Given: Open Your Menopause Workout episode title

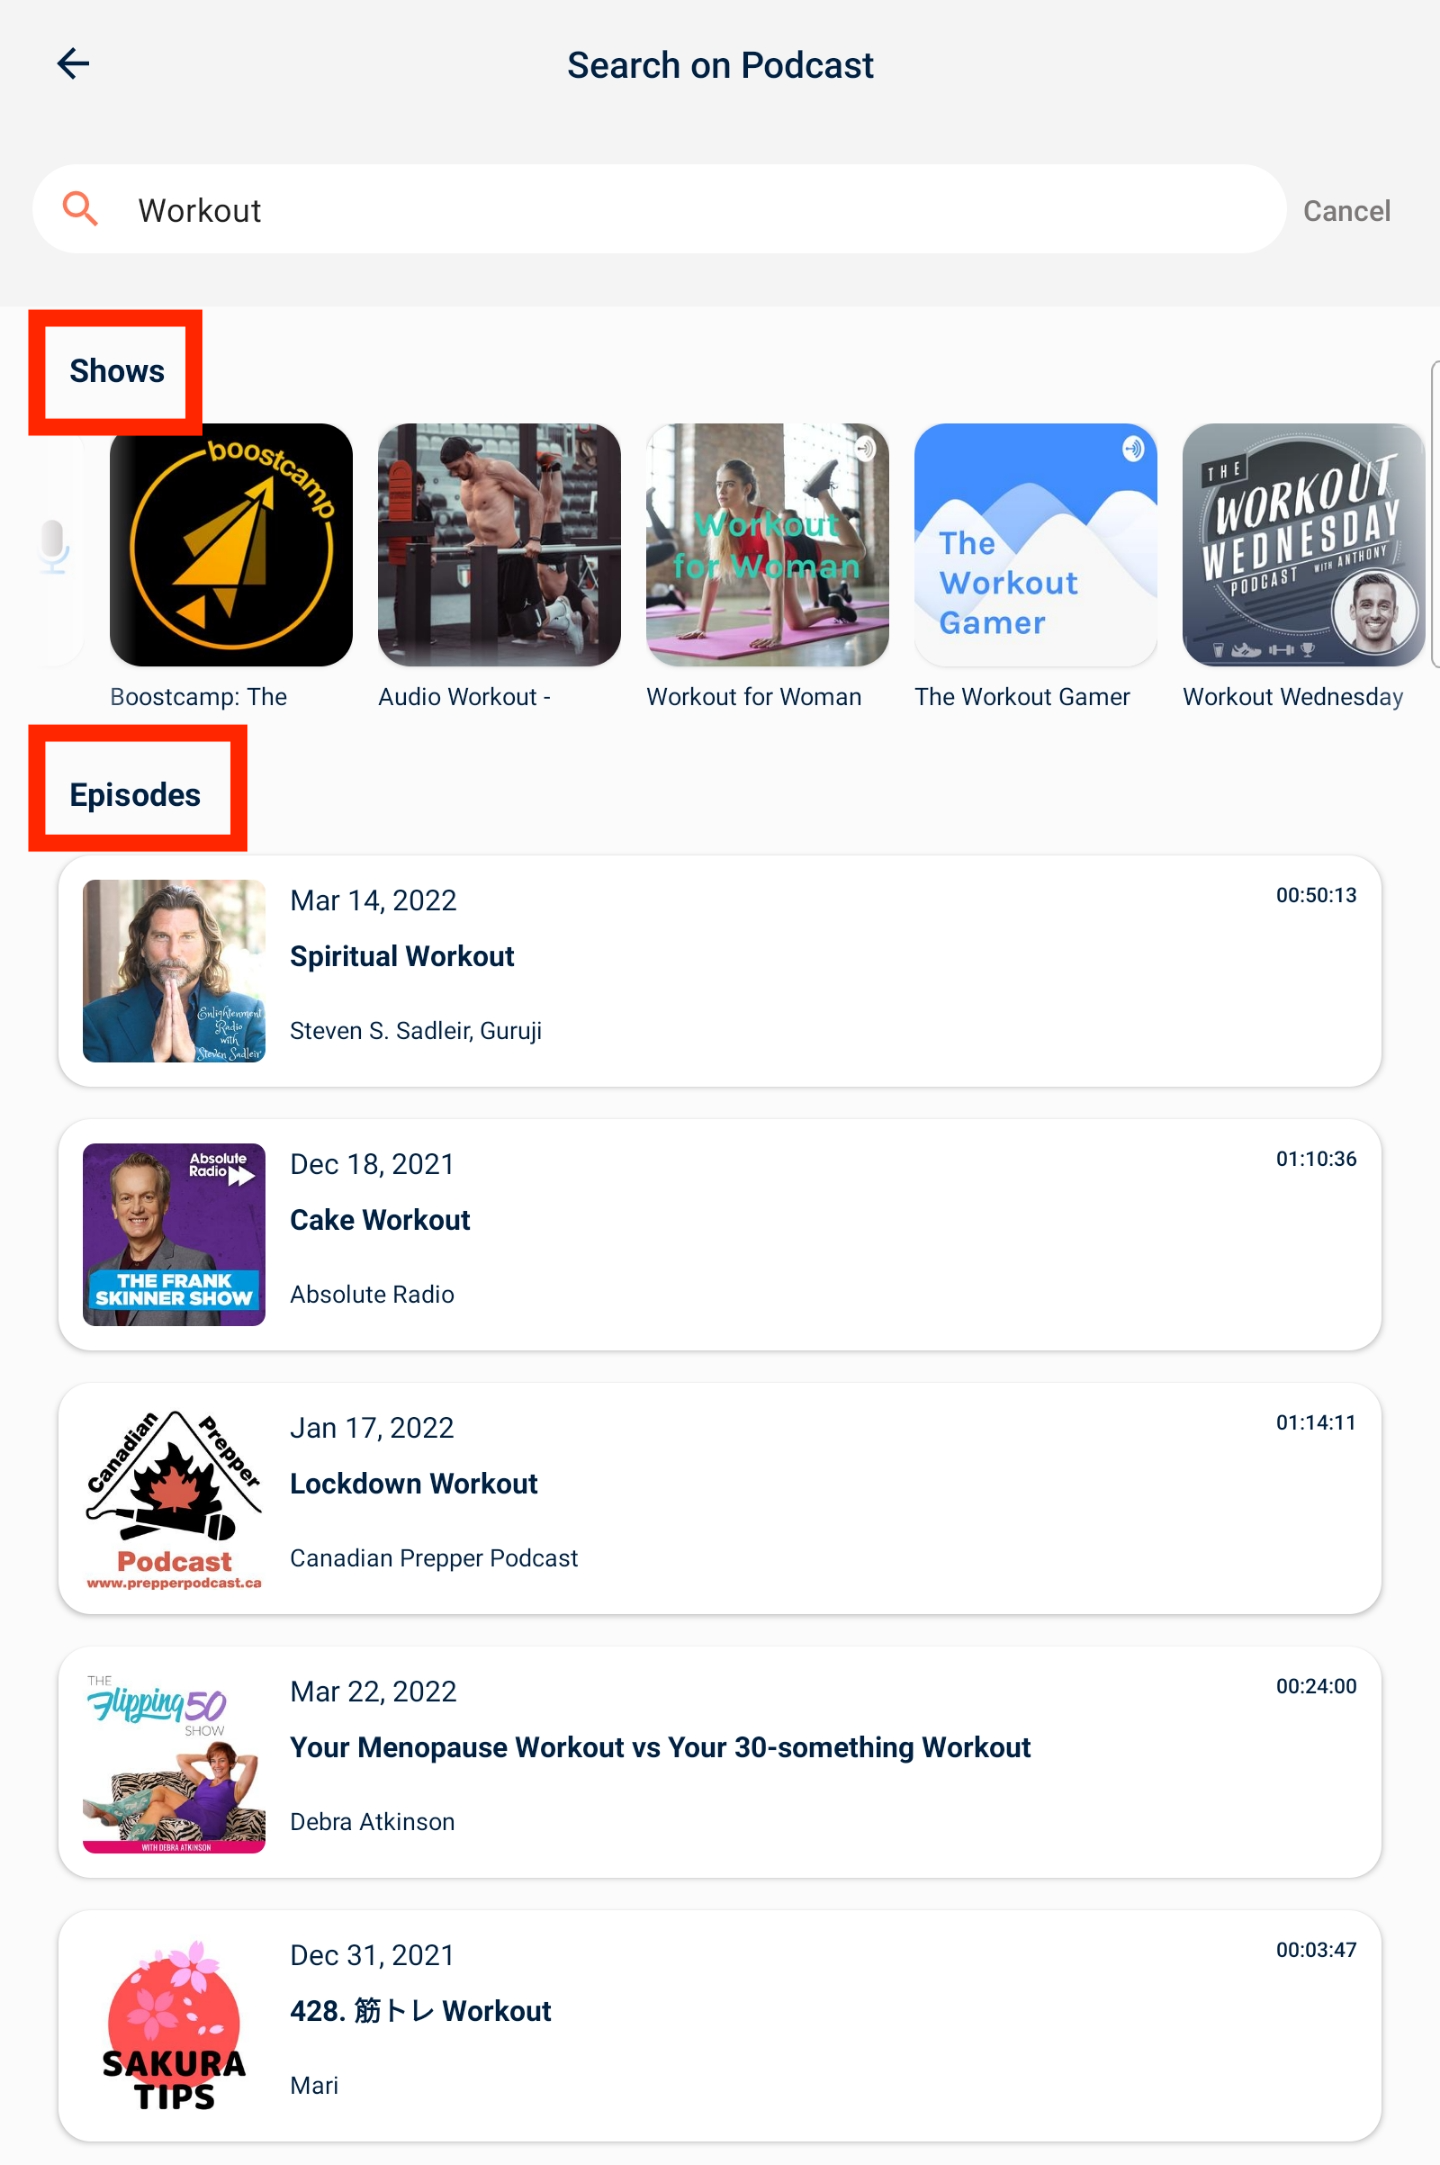Looking at the screenshot, I should coord(660,1747).
